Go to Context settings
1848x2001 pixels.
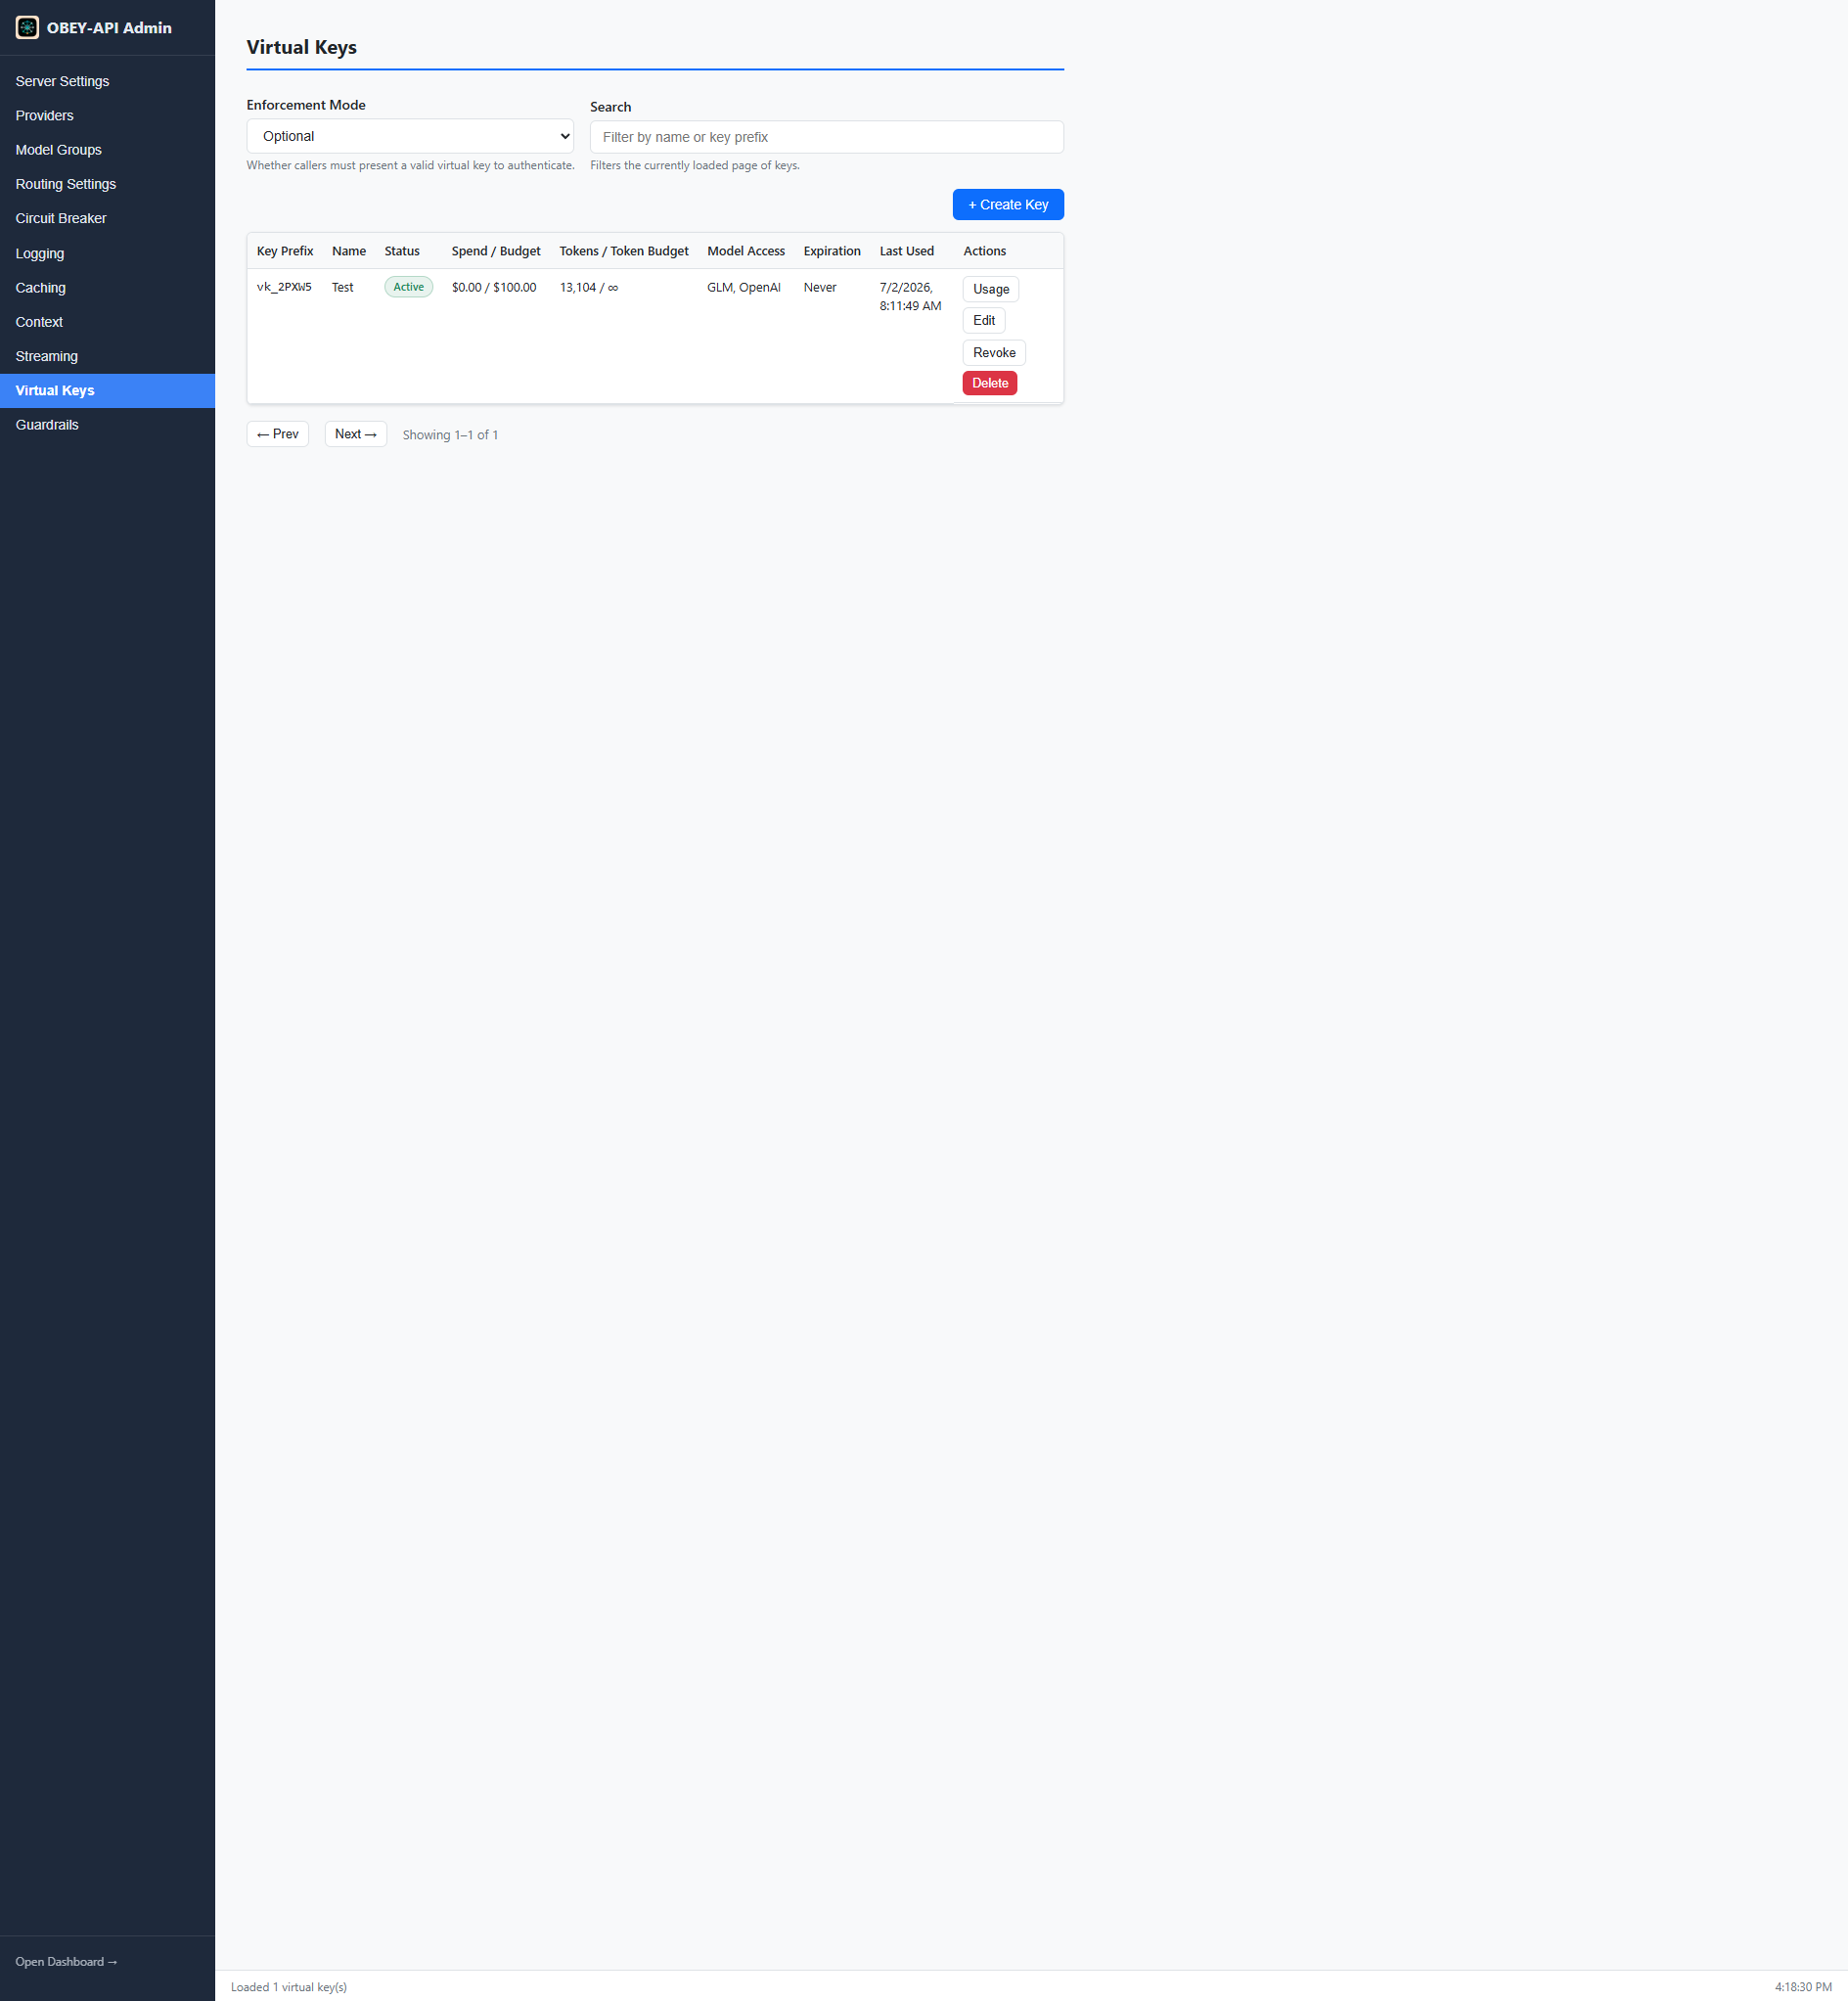point(107,322)
